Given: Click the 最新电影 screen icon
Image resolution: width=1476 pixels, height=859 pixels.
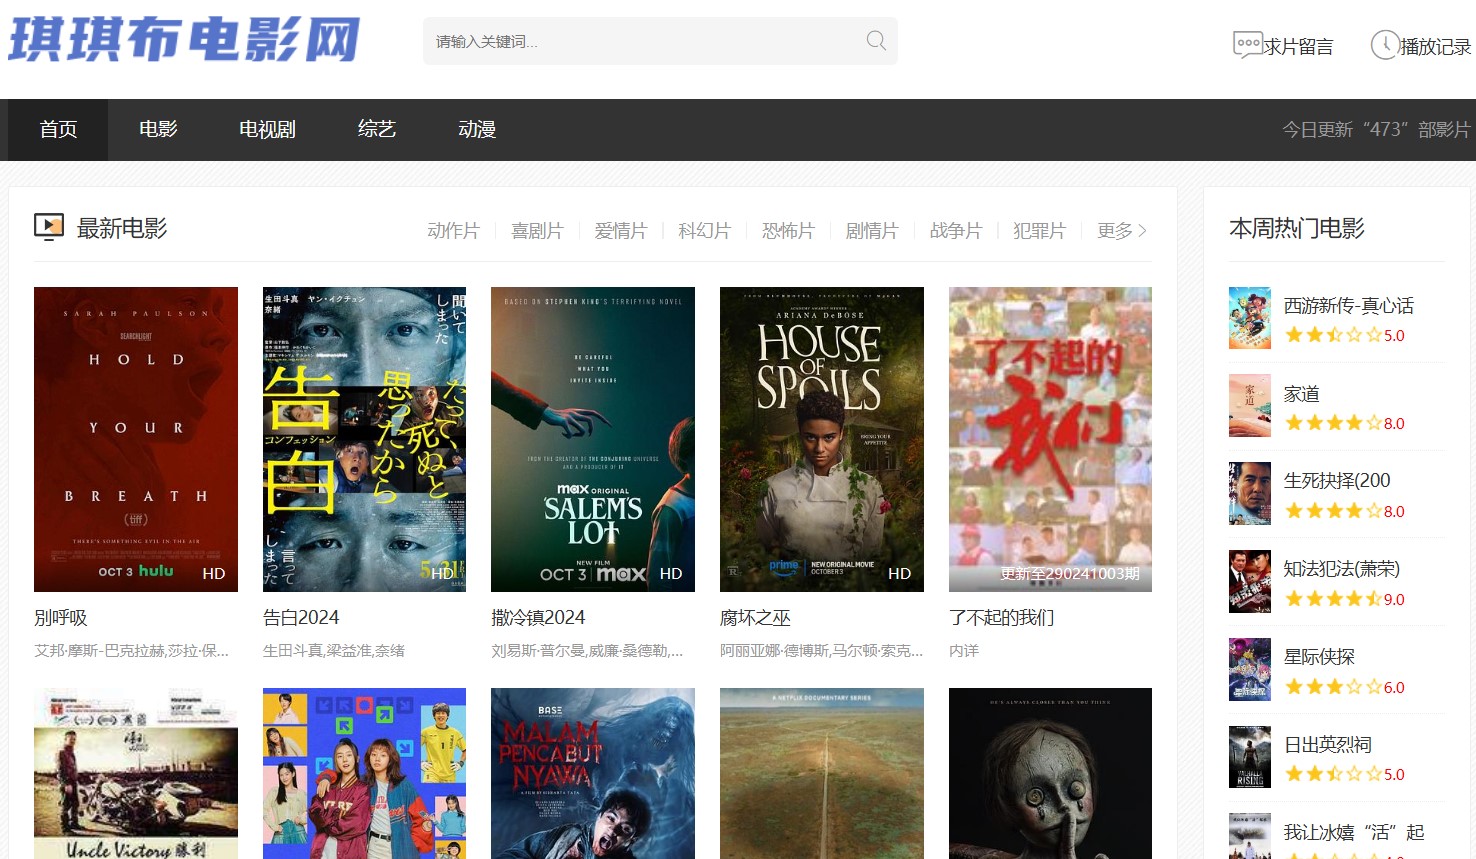Looking at the screenshot, I should [x=49, y=227].
